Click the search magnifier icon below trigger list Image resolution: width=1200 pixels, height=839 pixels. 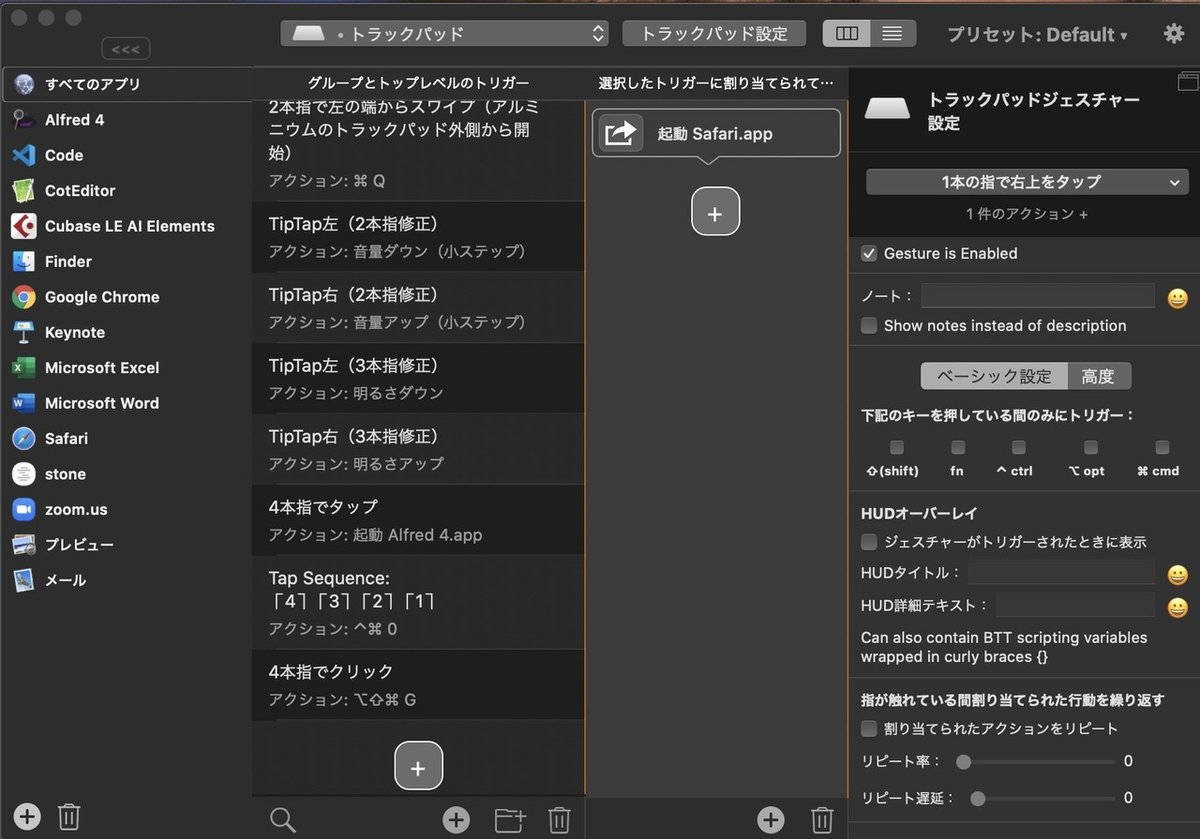tap(283, 819)
